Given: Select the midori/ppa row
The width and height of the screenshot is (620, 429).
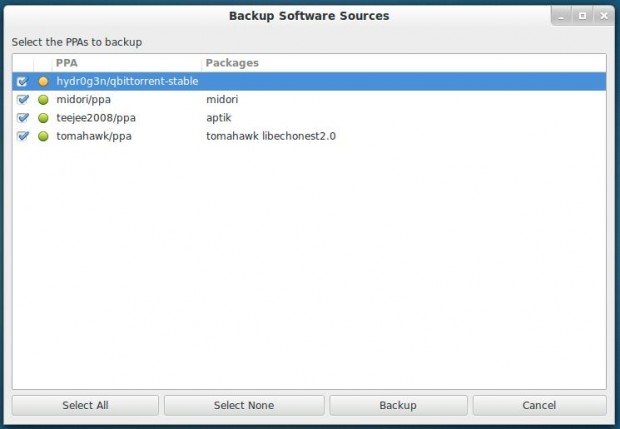Looking at the screenshot, I should click(x=309, y=100).
